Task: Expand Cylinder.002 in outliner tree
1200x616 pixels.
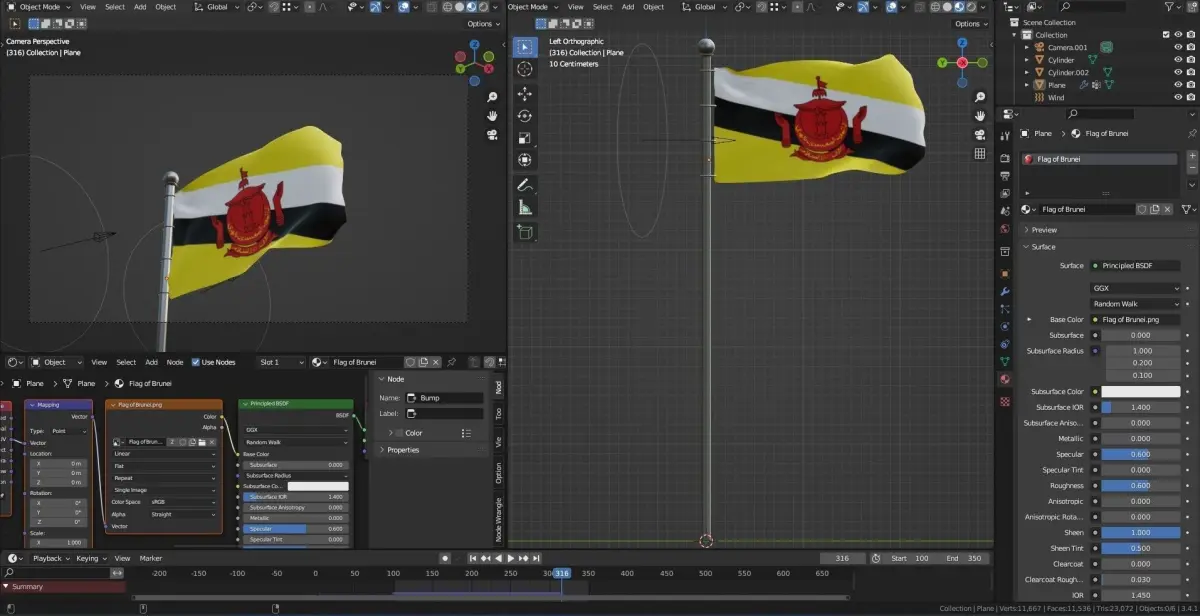Action: point(1027,72)
